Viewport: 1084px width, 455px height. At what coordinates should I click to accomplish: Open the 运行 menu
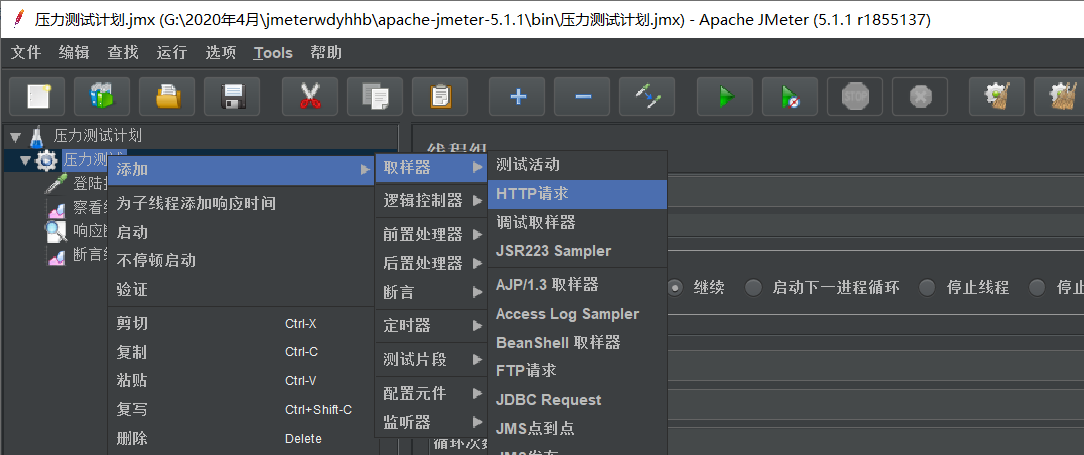(x=171, y=53)
